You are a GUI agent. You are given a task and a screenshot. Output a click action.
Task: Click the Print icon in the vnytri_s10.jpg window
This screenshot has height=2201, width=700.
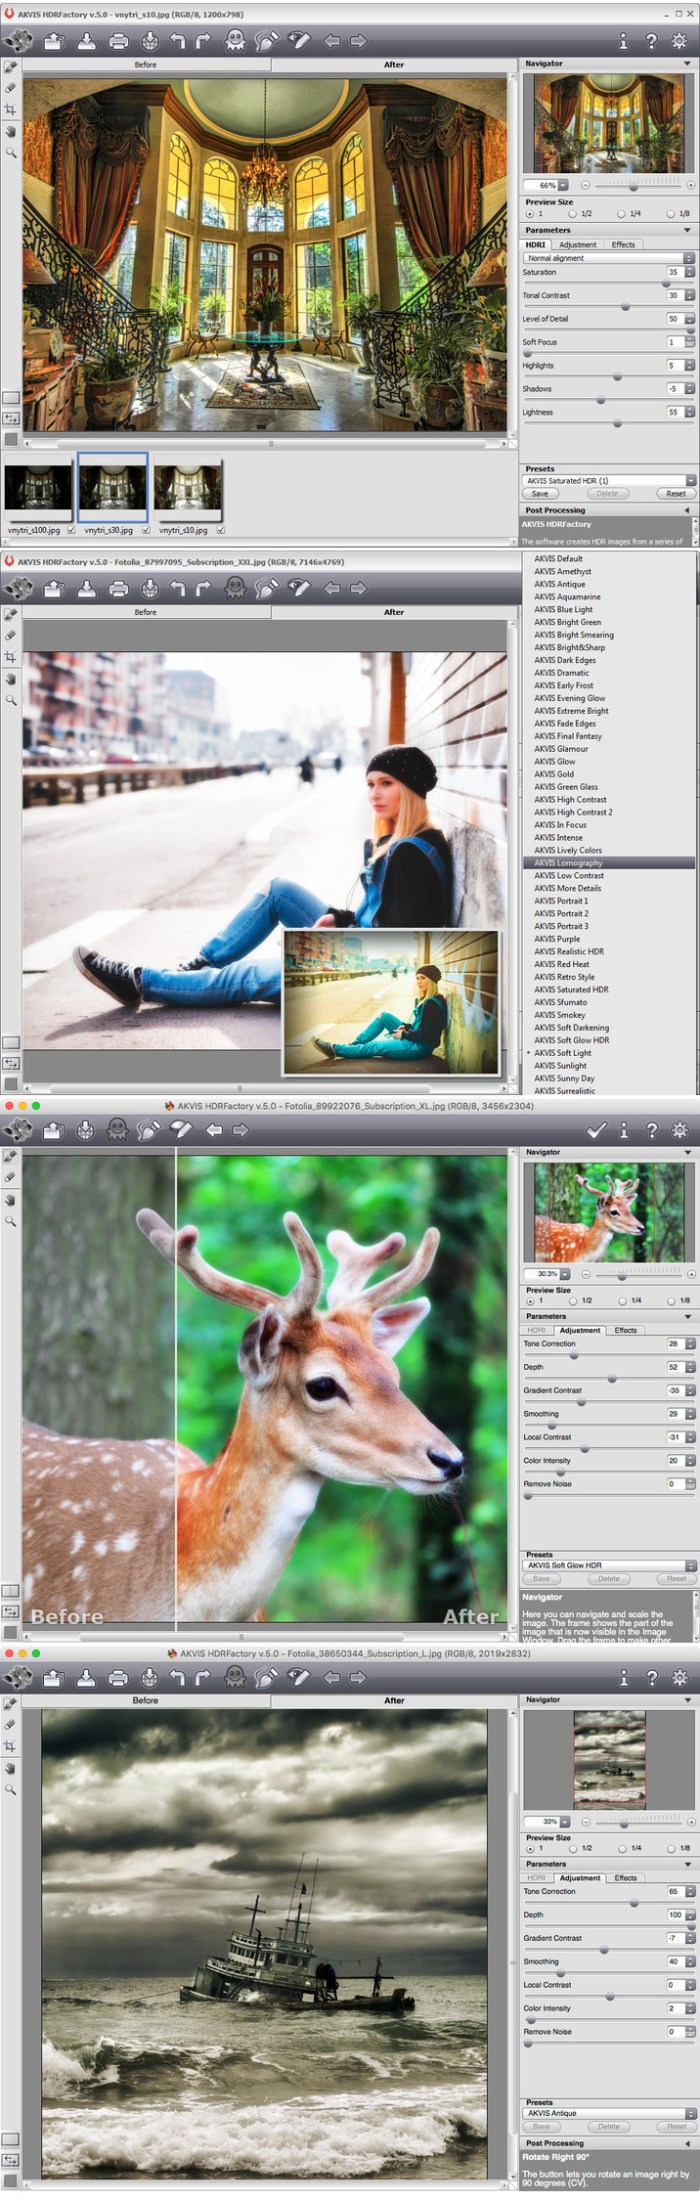[x=118, y=41]
